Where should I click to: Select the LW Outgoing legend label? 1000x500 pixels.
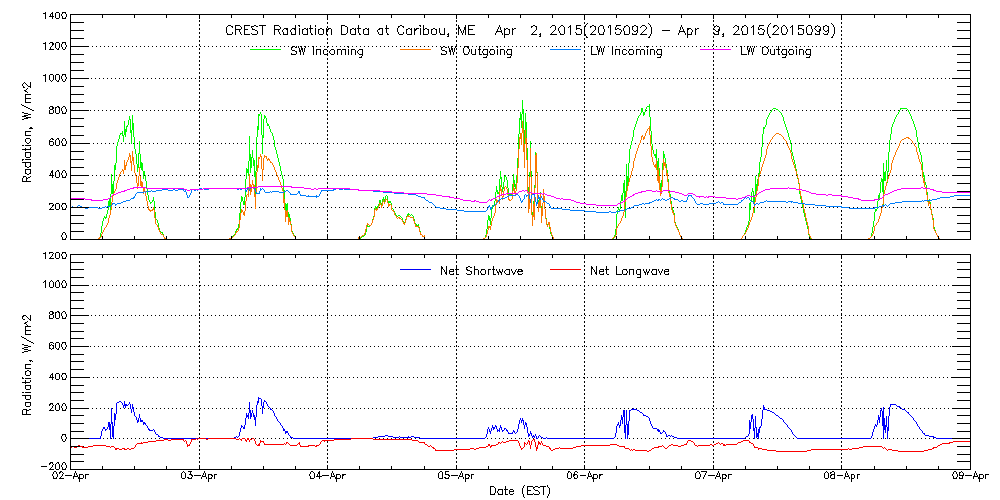tap(775, 51)
